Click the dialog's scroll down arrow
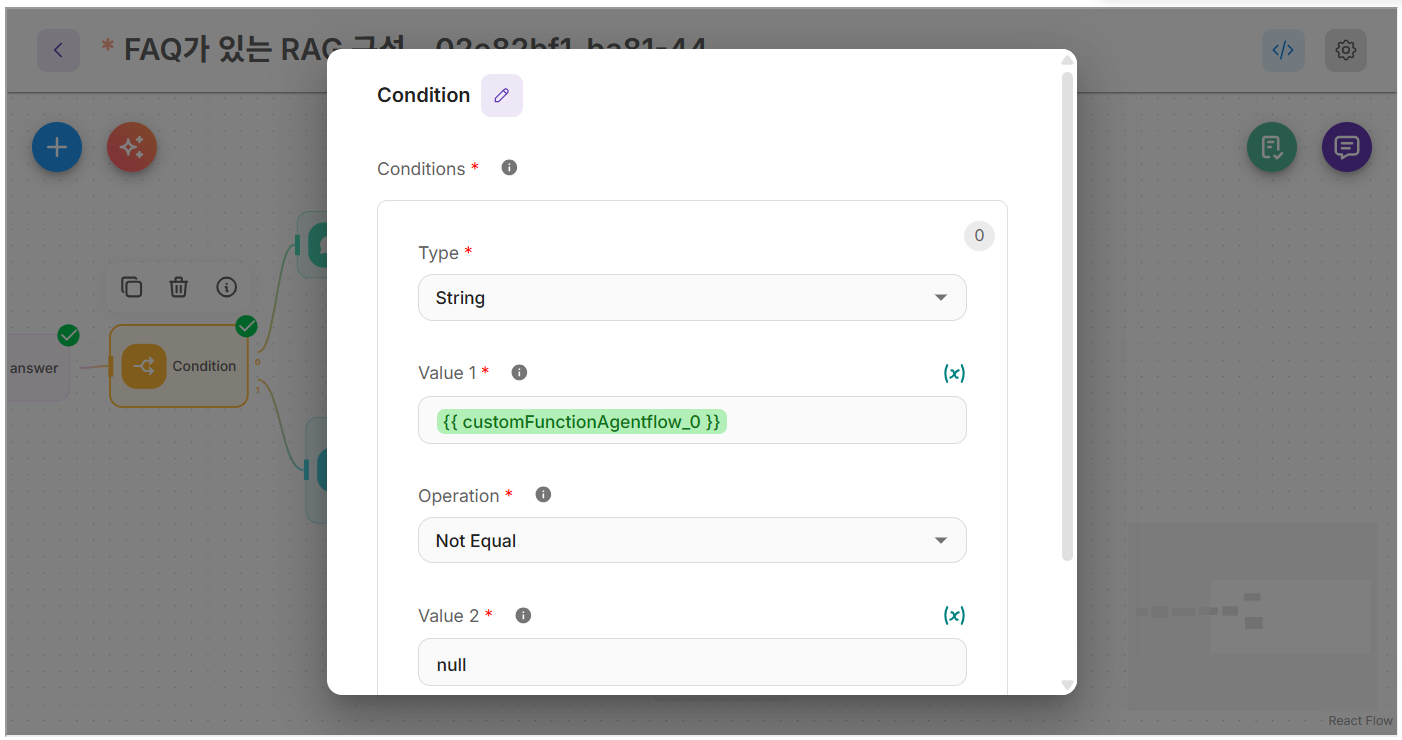The image size is (1402, 740). click(x=1067, y=685)
